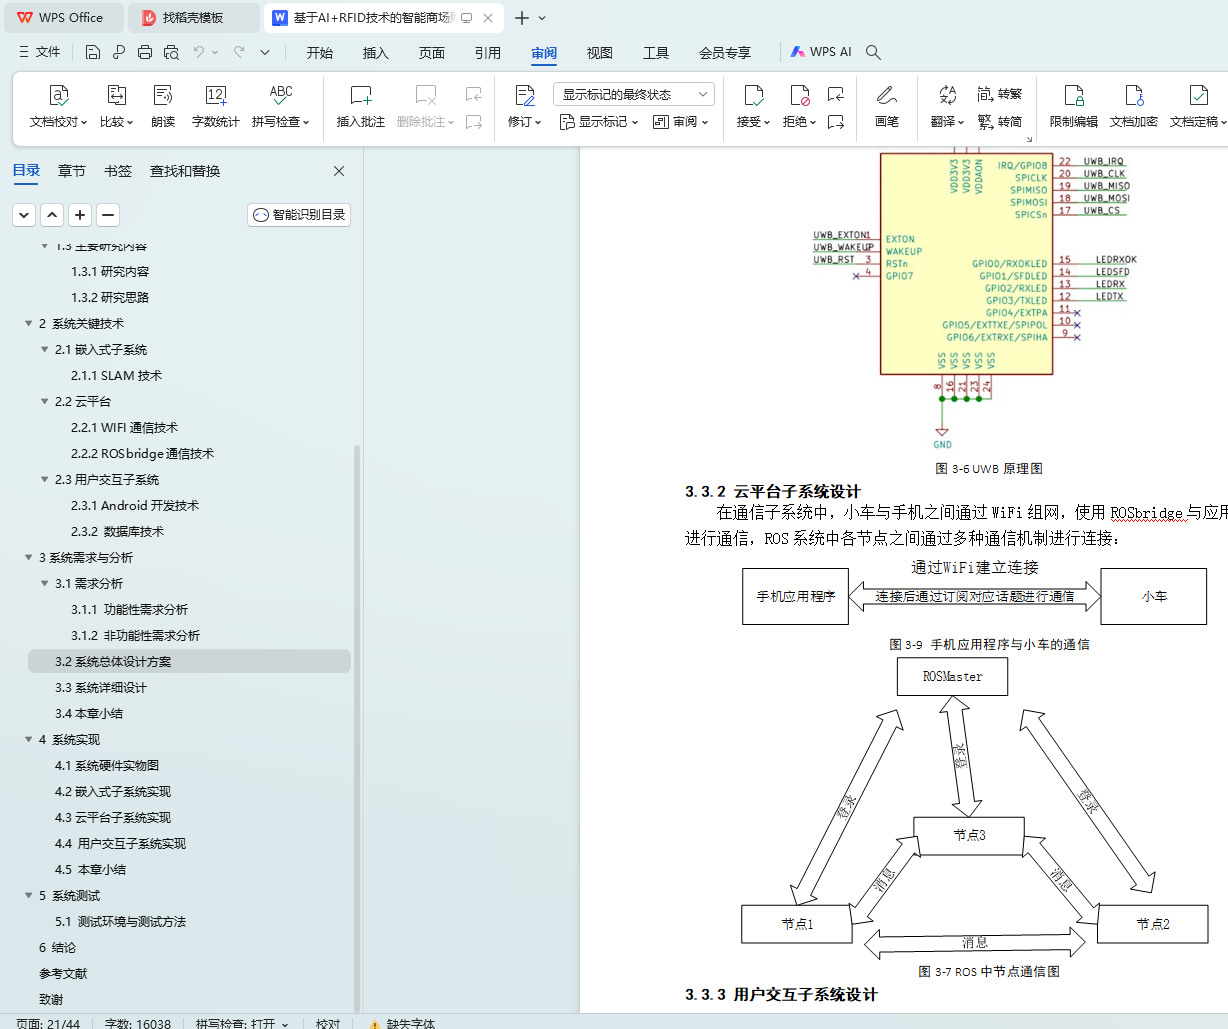Click the 拒绝 reject change icon
The height and width of the screenshot is (1029, 1228).
[799, 95]
